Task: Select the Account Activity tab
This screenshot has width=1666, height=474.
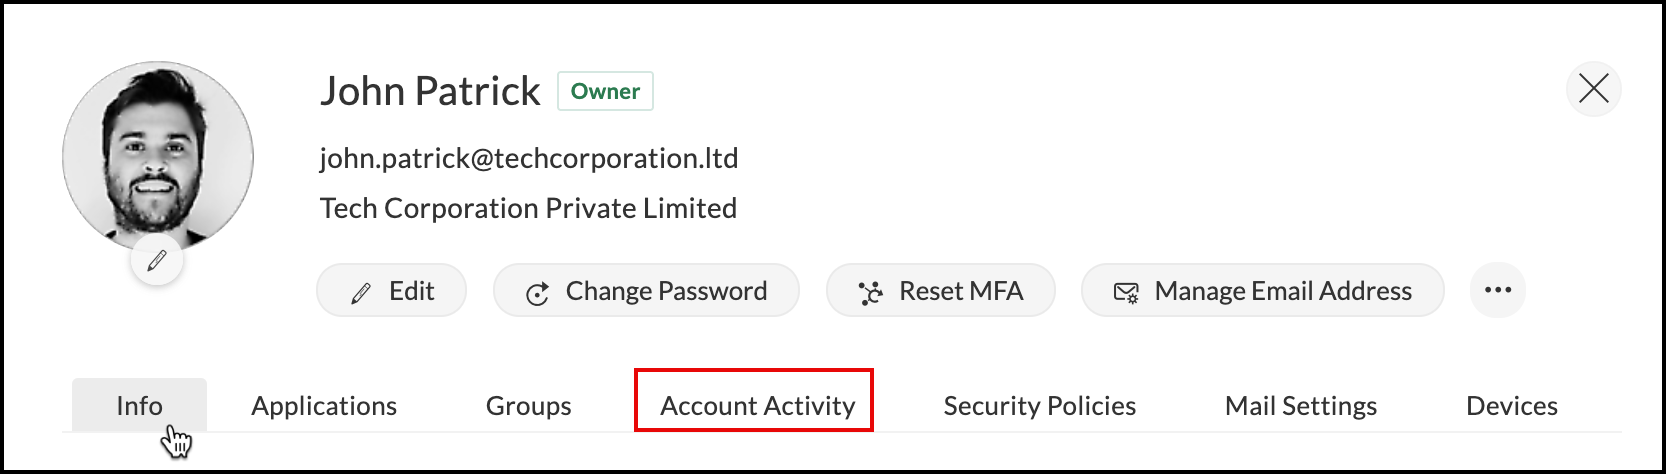Action: (x=757, y=406)
